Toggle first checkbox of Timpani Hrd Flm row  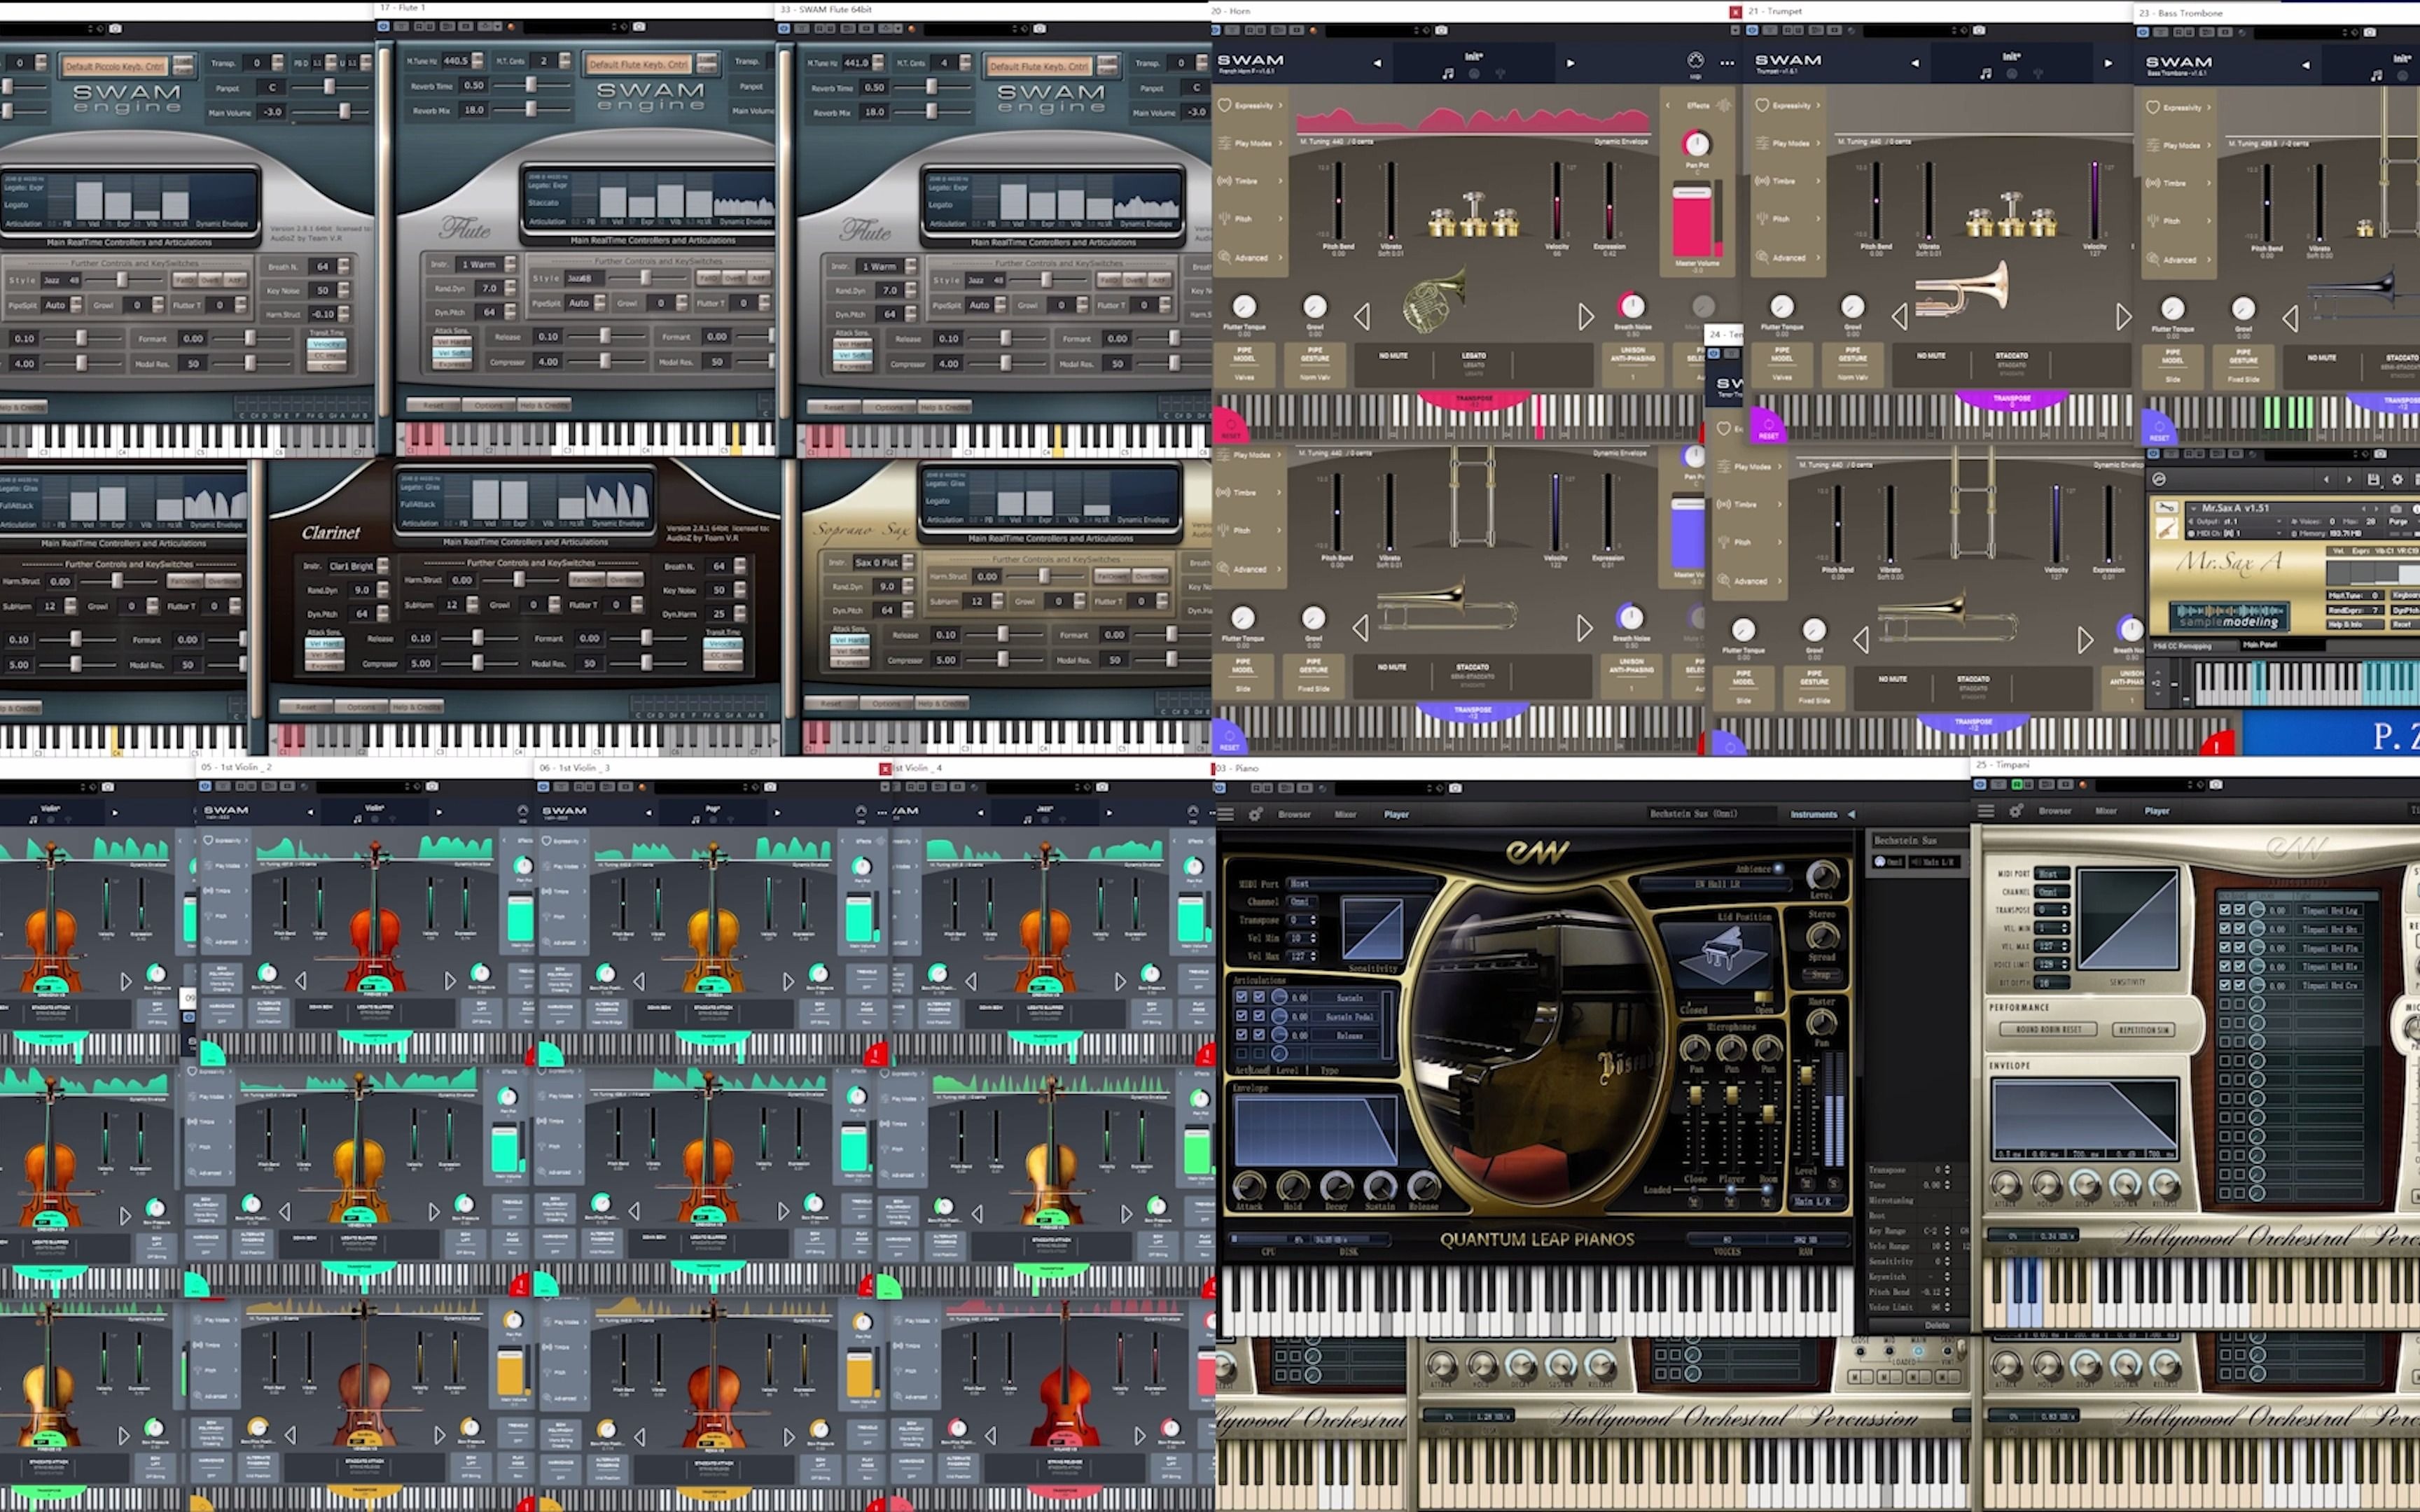(2224, 947)
